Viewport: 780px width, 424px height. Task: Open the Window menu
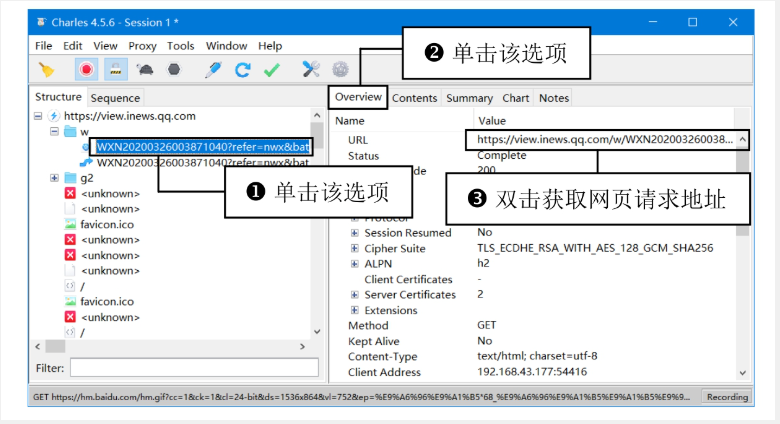[226, 46]
